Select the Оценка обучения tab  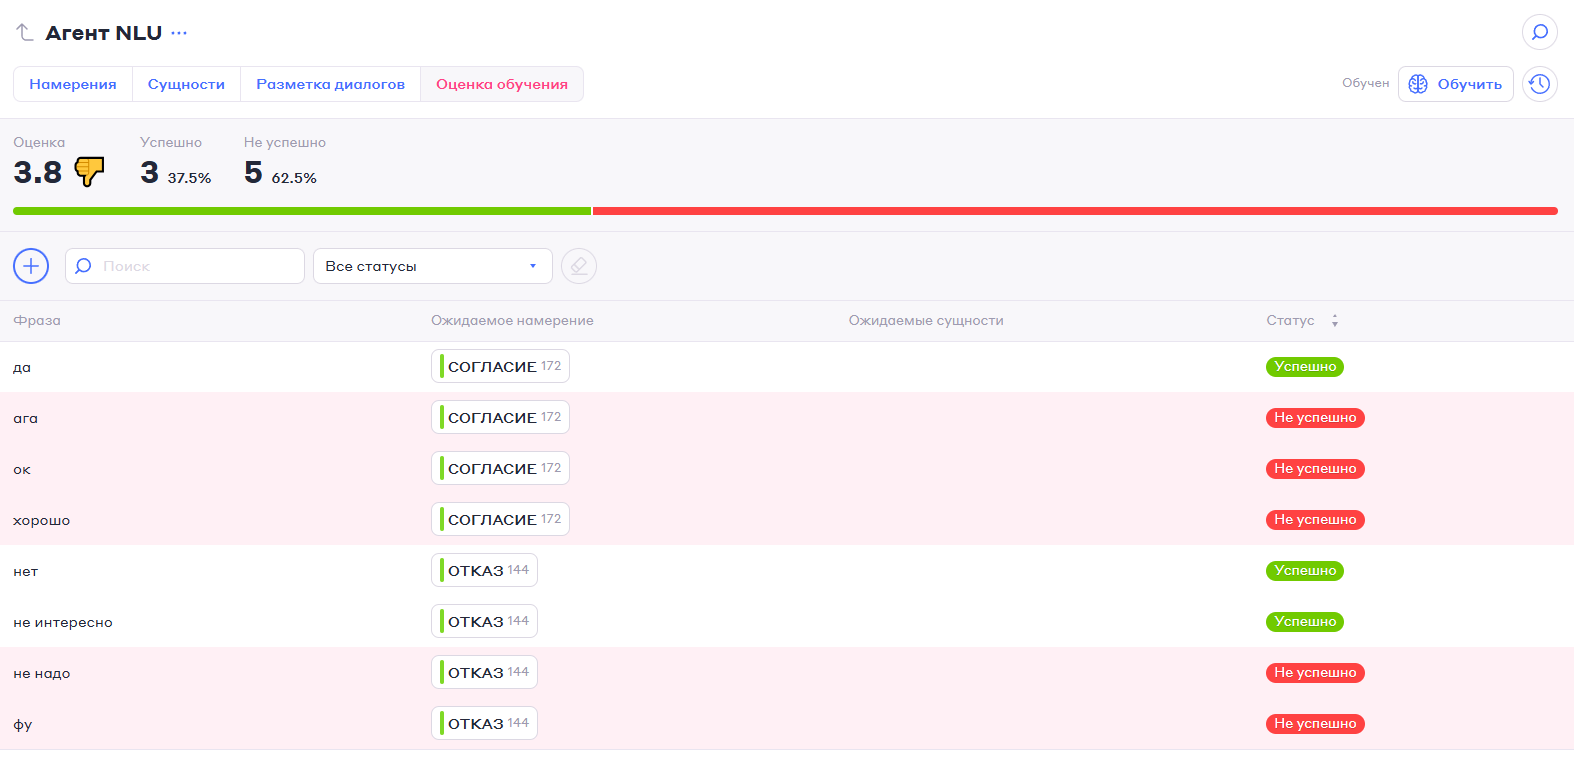pos(501,84)
